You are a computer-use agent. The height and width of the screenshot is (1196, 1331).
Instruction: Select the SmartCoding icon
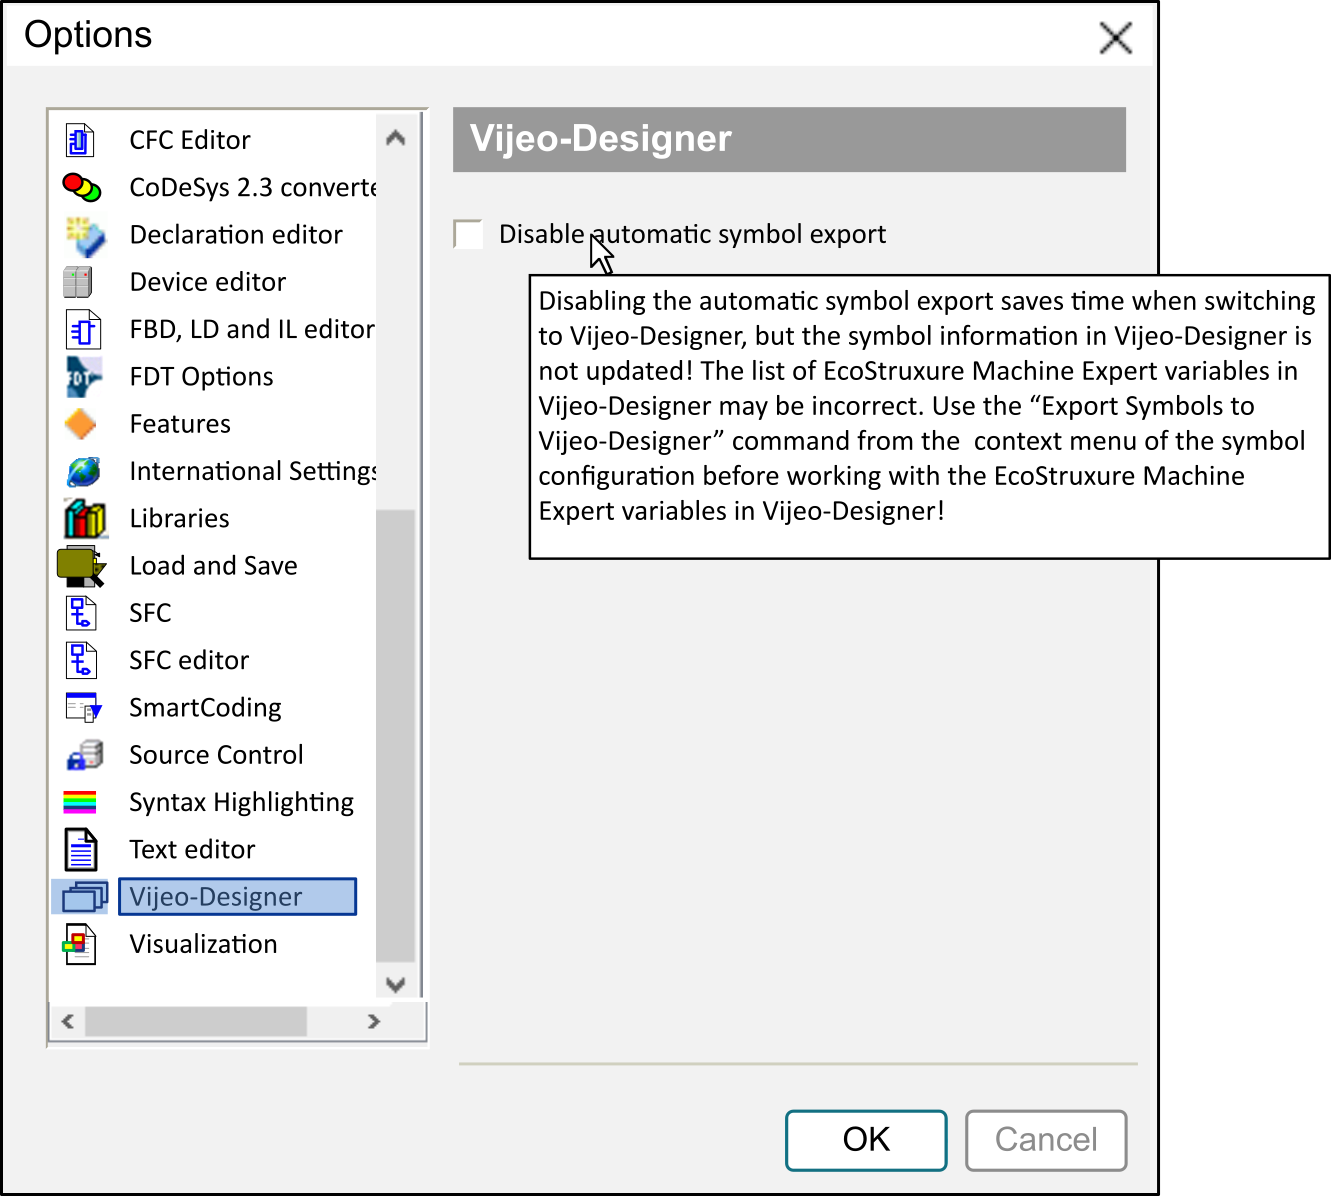point(83,708)
